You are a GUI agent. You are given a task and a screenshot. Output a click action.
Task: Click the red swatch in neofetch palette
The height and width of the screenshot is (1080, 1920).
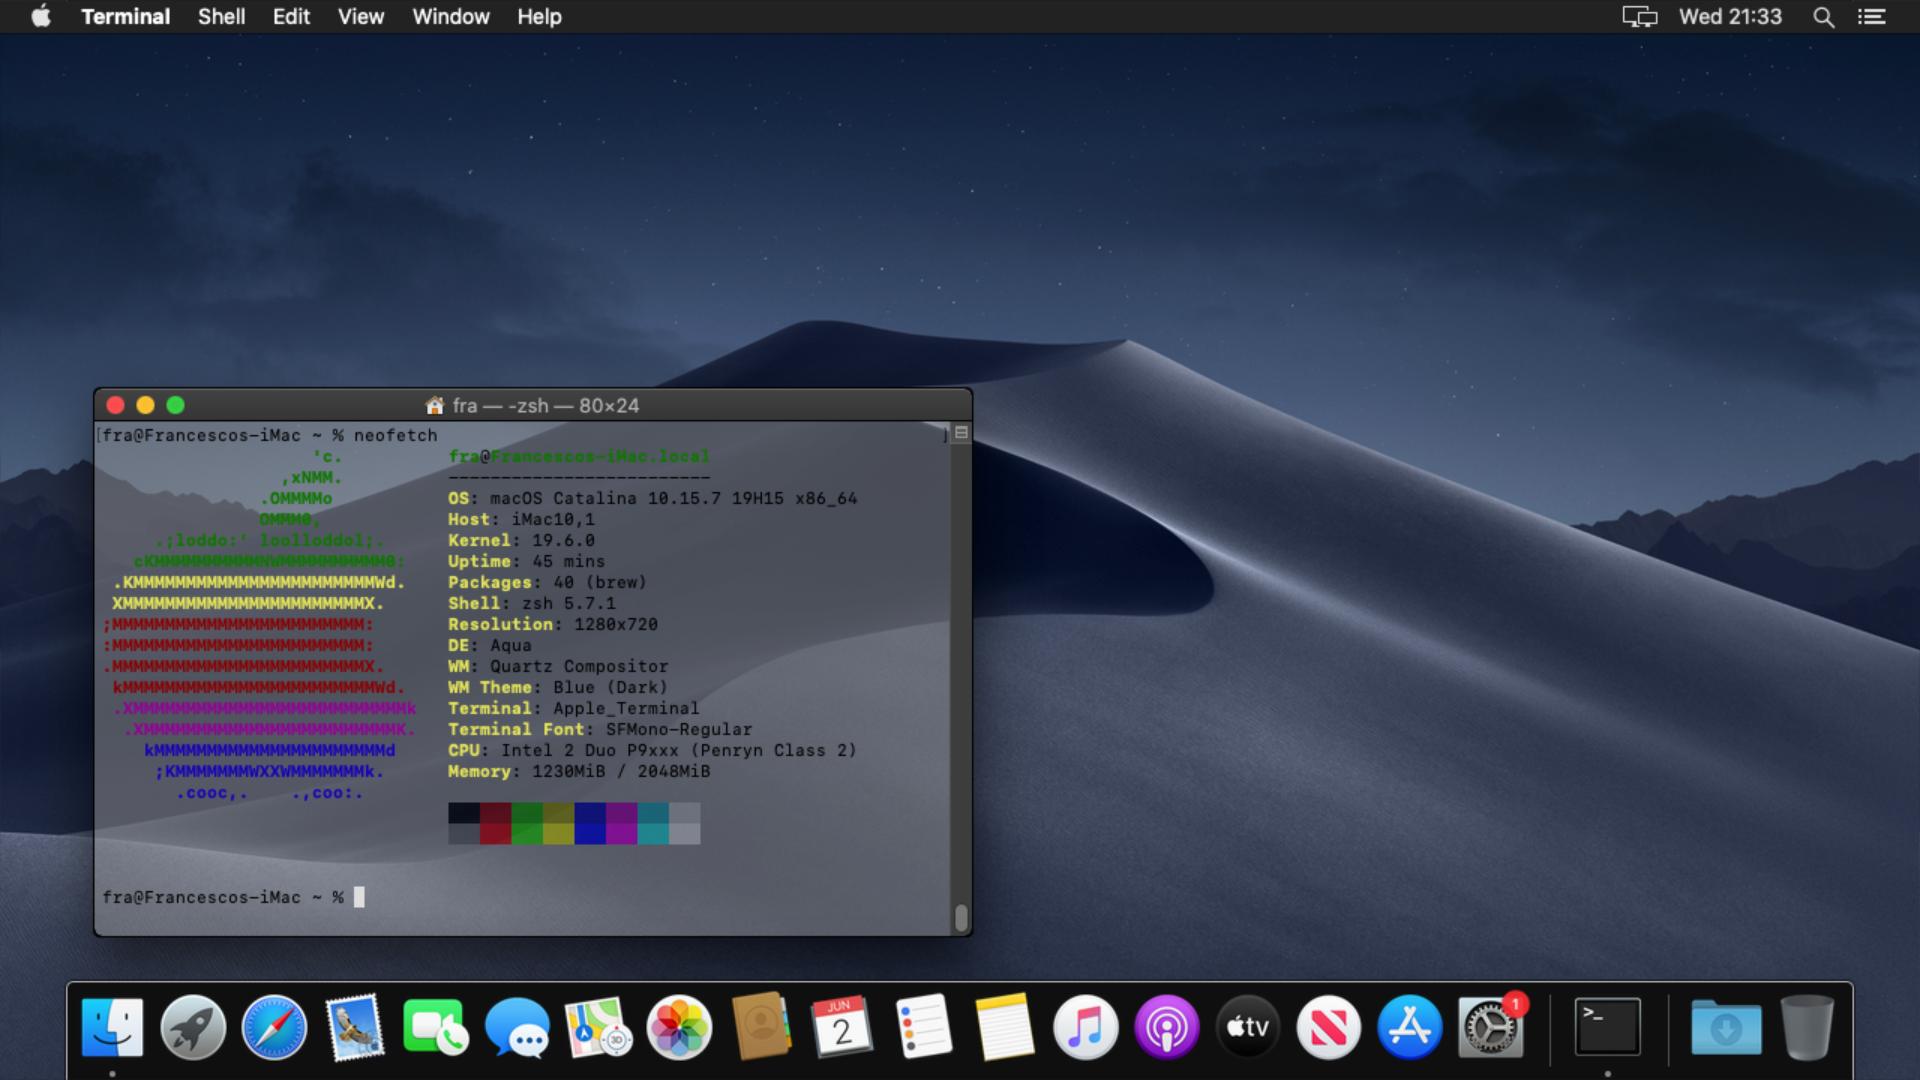pos(495,823)
